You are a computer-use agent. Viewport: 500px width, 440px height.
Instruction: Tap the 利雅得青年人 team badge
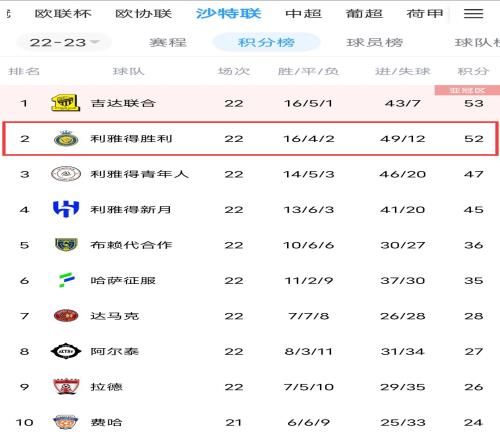[x=66, y=174]
